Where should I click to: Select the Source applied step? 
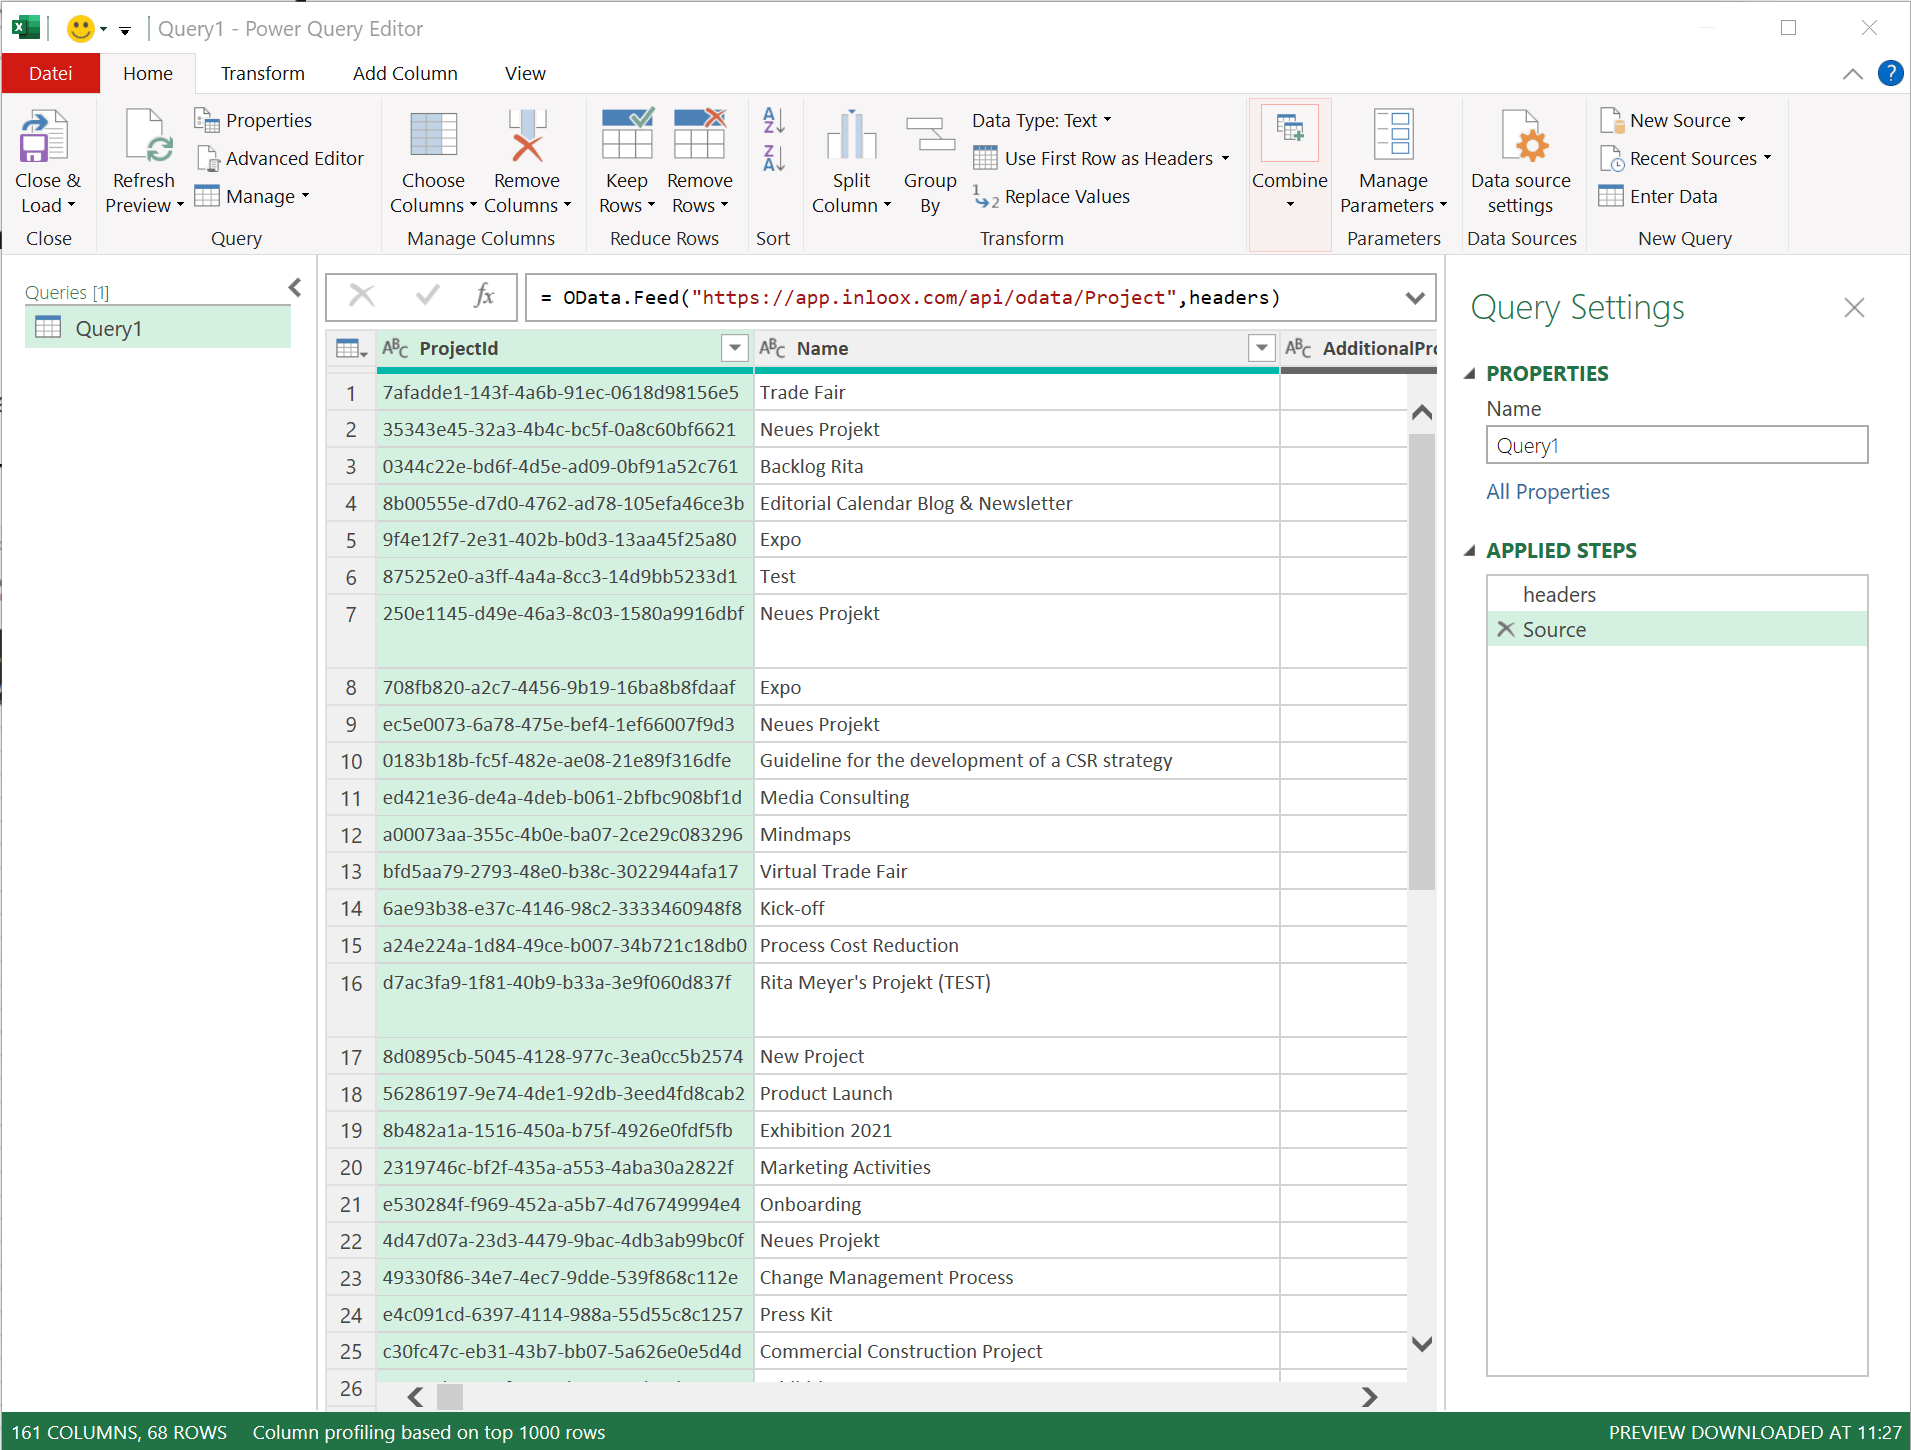pos(1677,629)
